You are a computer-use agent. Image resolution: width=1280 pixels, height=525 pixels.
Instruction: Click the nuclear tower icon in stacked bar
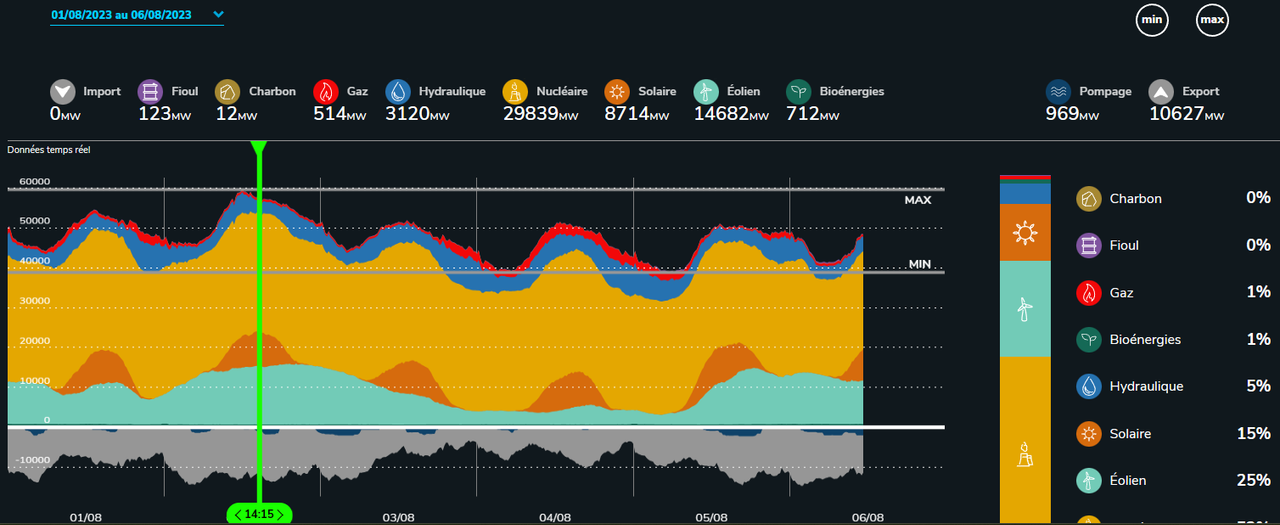pos(1024,454)
